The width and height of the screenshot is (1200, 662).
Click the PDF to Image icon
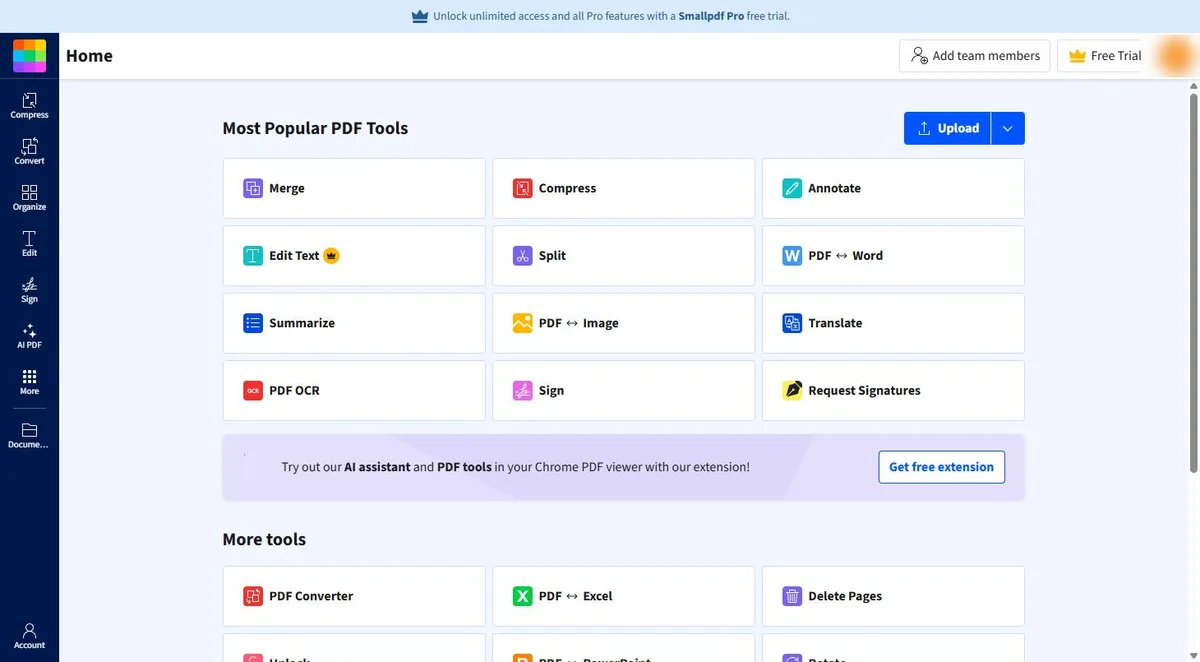522,323
